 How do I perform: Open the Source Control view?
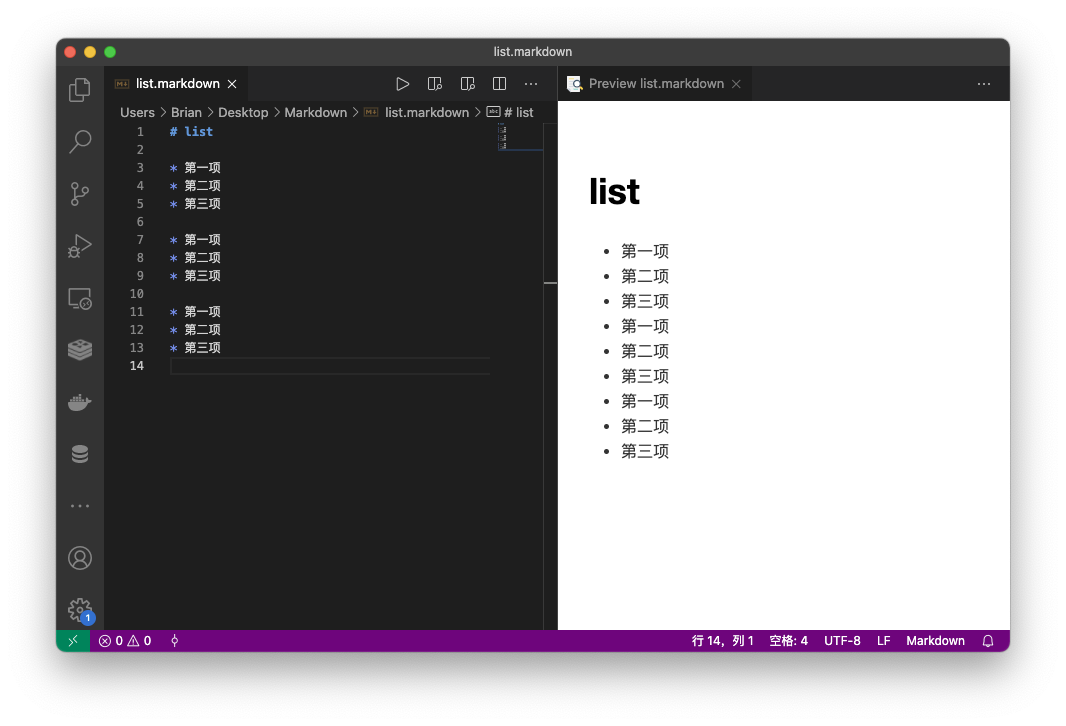coord(80,194)
